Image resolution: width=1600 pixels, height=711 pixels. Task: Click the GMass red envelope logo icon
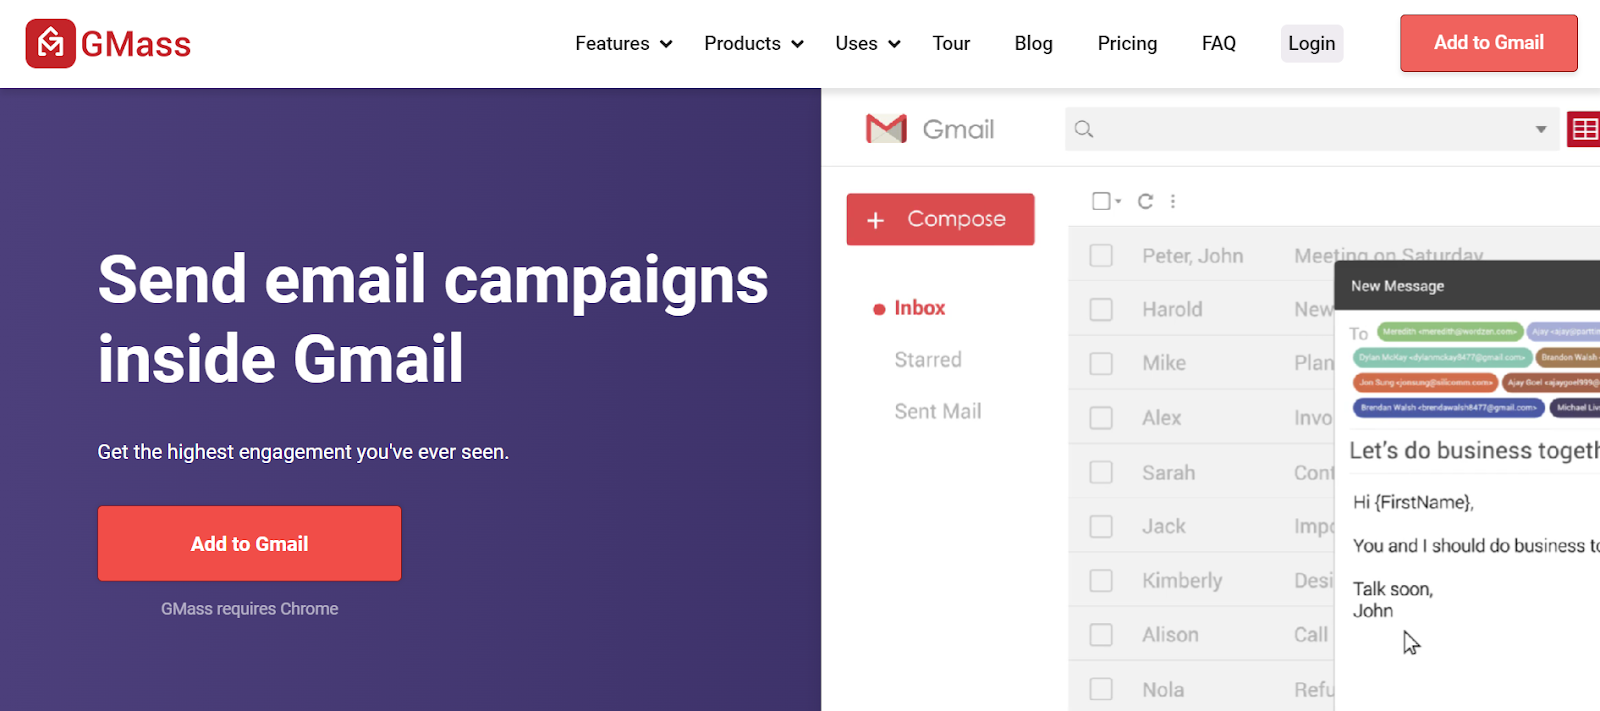point(49,43)
